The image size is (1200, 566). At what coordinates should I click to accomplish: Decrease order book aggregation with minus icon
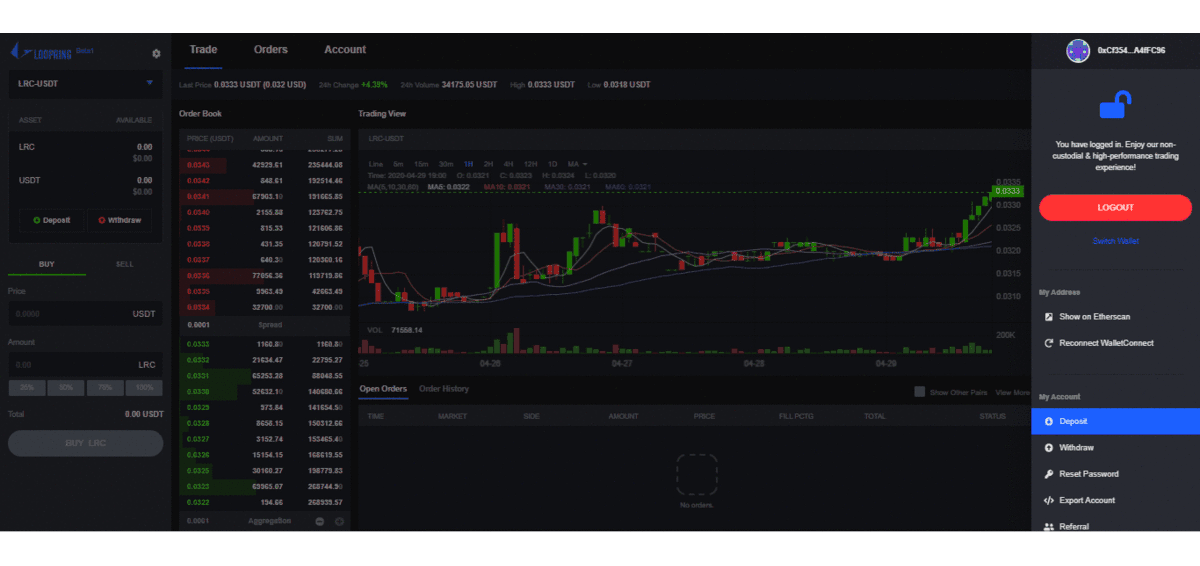click(320, 521)
